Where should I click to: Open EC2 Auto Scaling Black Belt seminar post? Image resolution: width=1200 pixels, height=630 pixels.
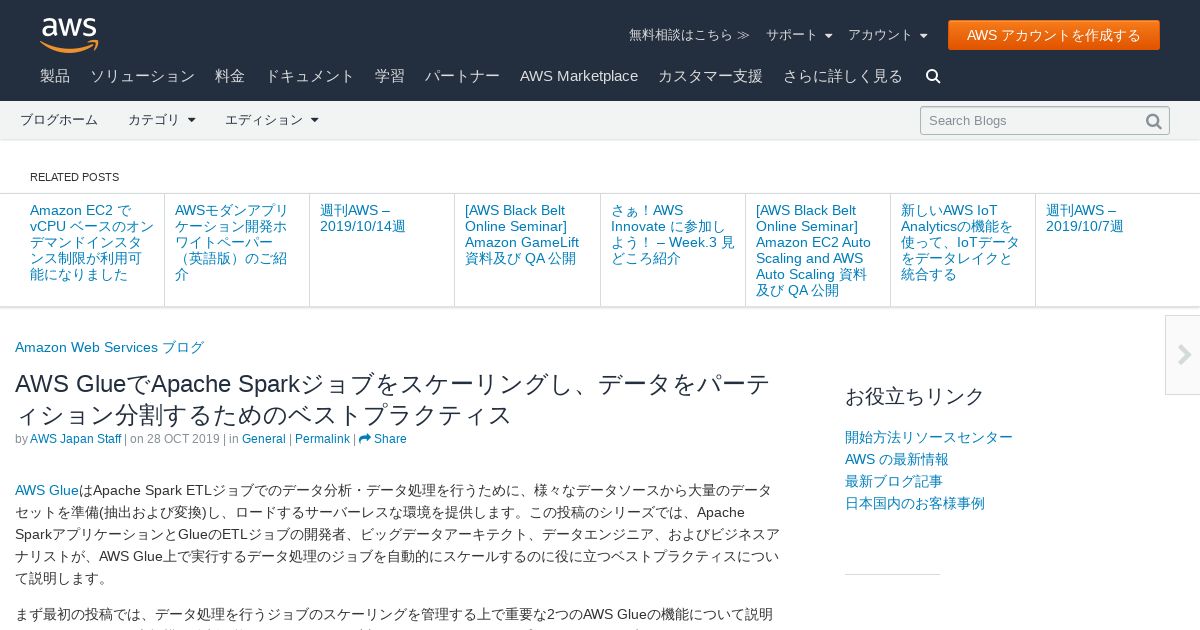pos(813,250)
